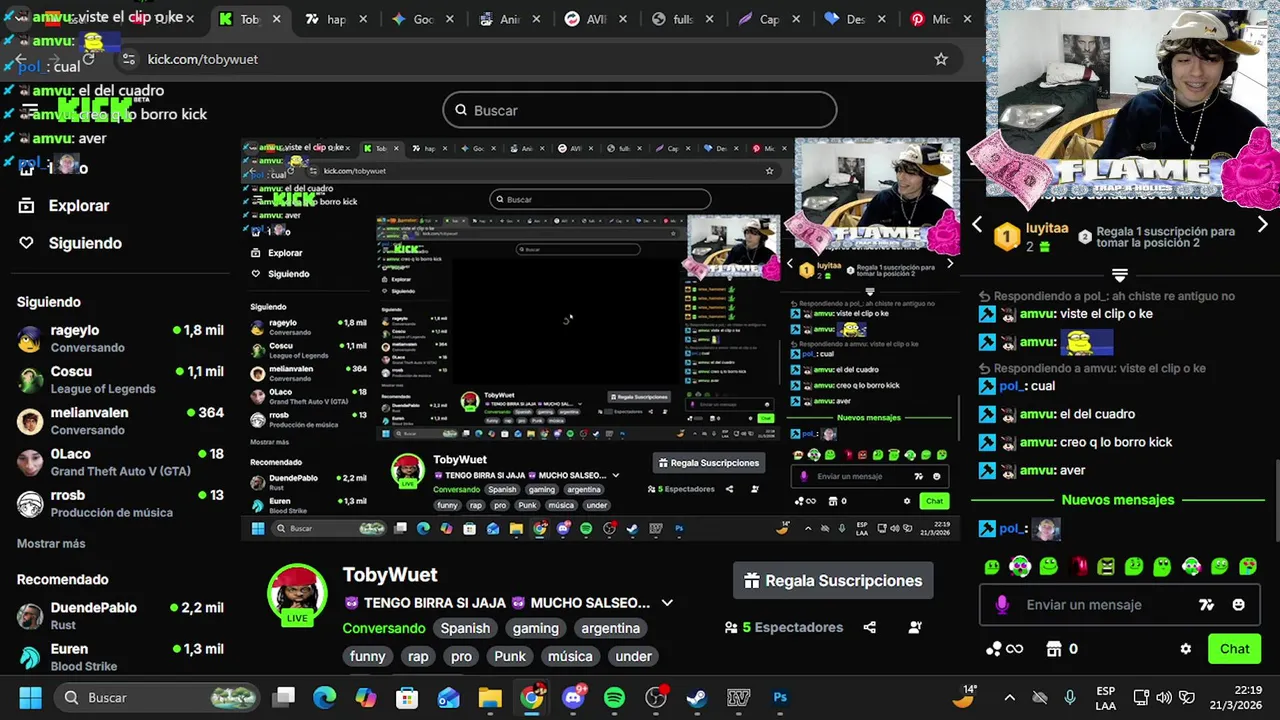The width and height of the screenshot is (1280, 720).
Task: Open Explorar in the left sidebar
Action: click(64, 206)
